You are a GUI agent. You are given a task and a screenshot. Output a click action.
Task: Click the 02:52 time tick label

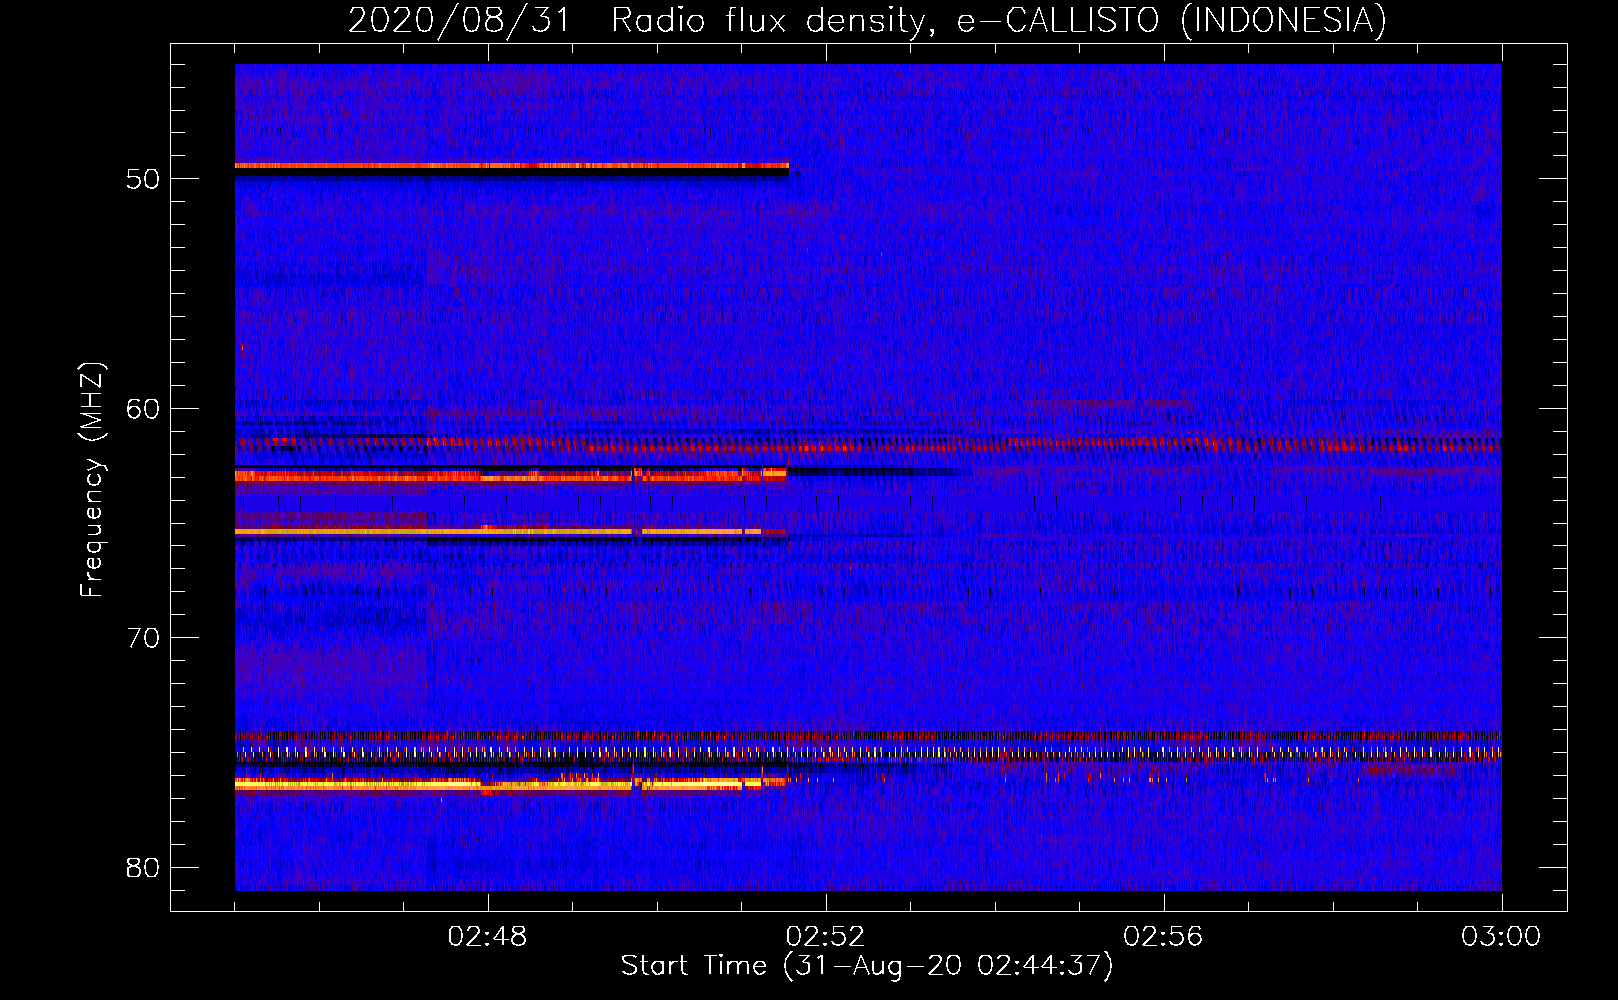(825, 937)
